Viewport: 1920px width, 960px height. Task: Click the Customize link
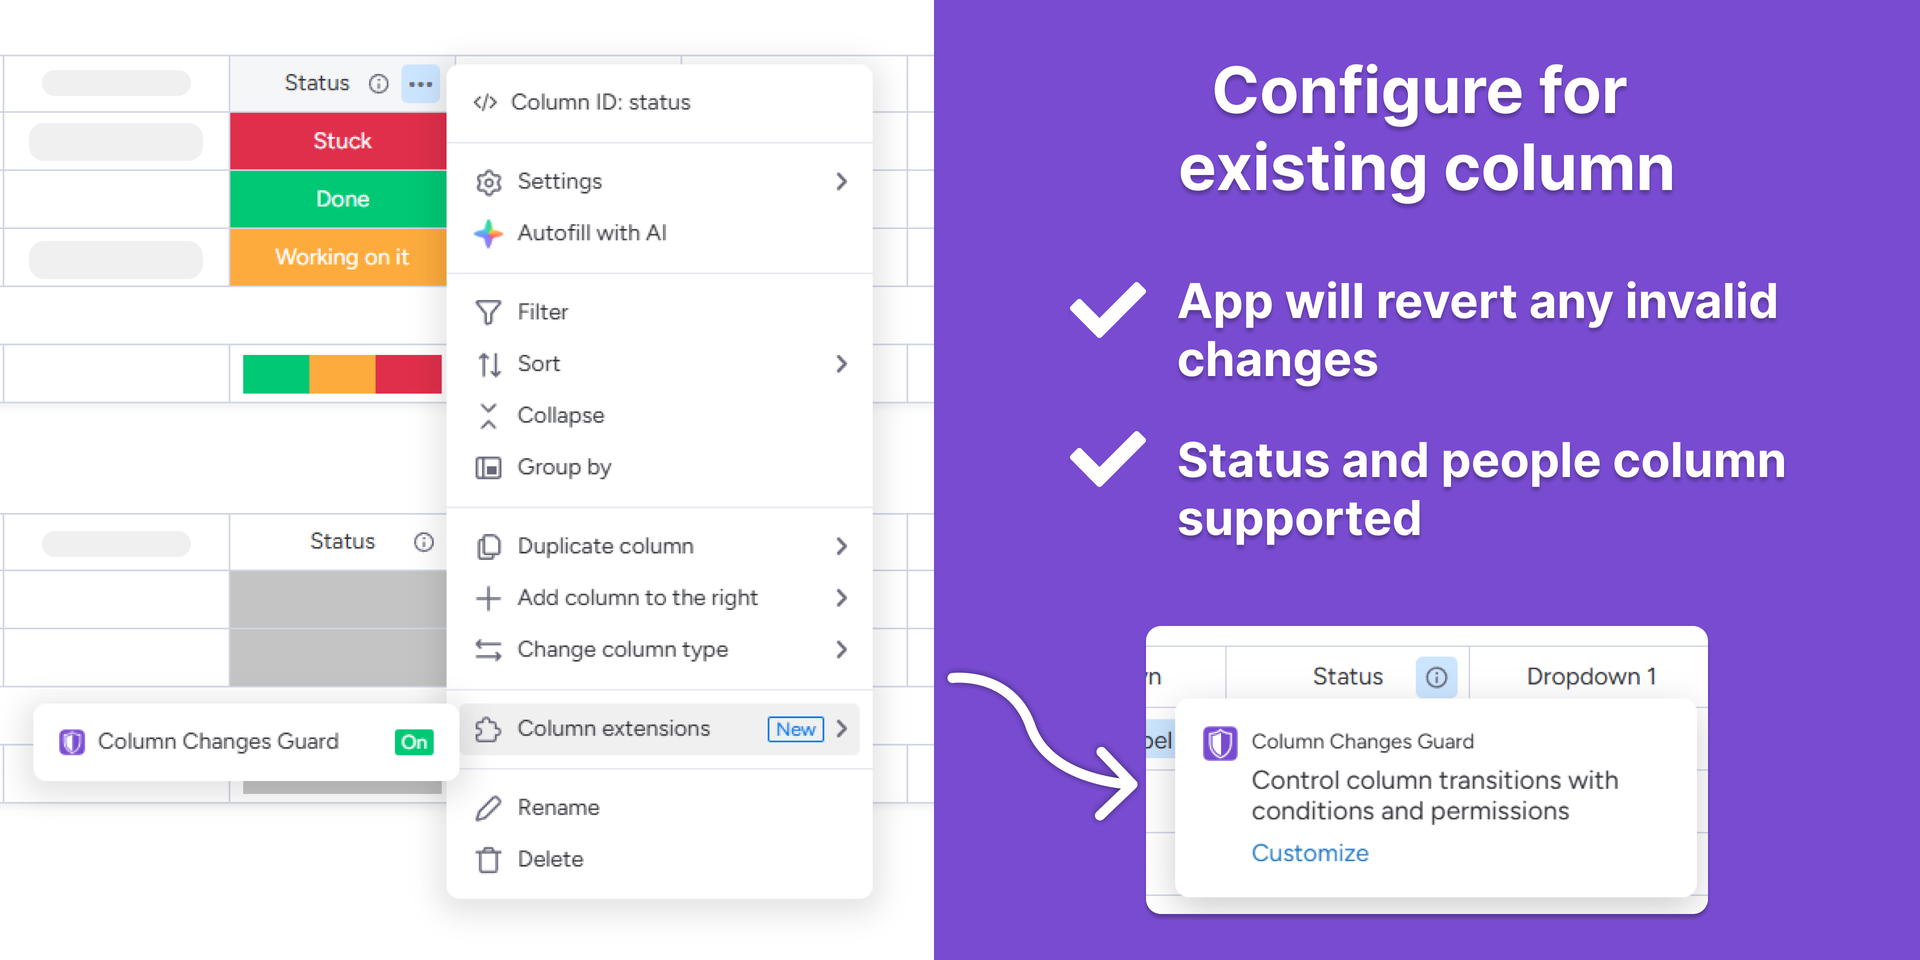[1310, 853]
